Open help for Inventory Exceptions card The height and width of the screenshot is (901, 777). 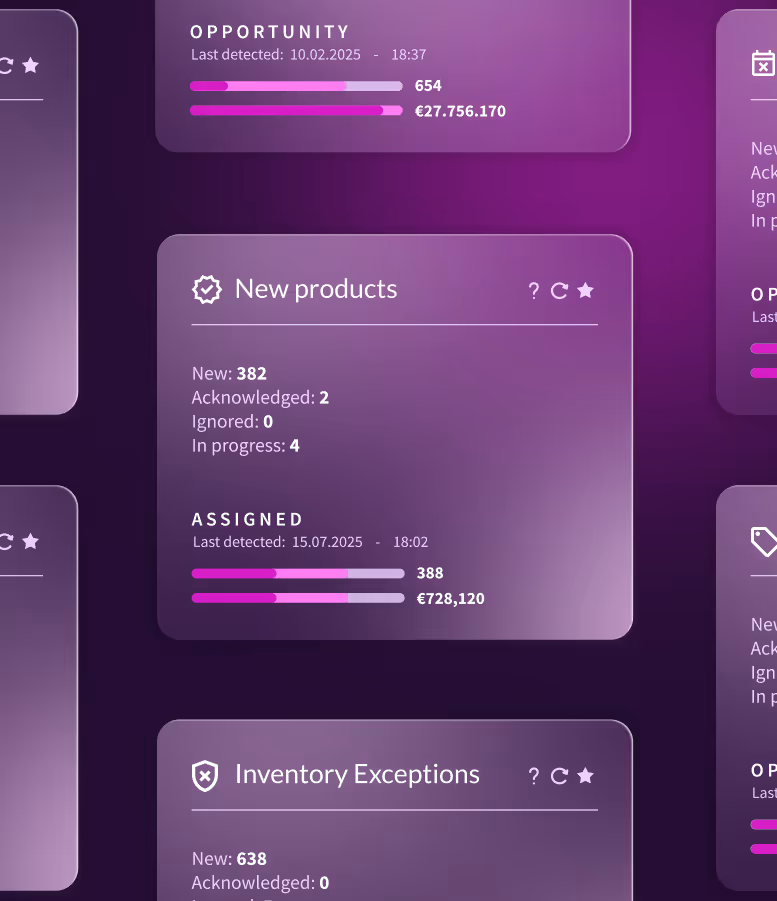[533, 776]
